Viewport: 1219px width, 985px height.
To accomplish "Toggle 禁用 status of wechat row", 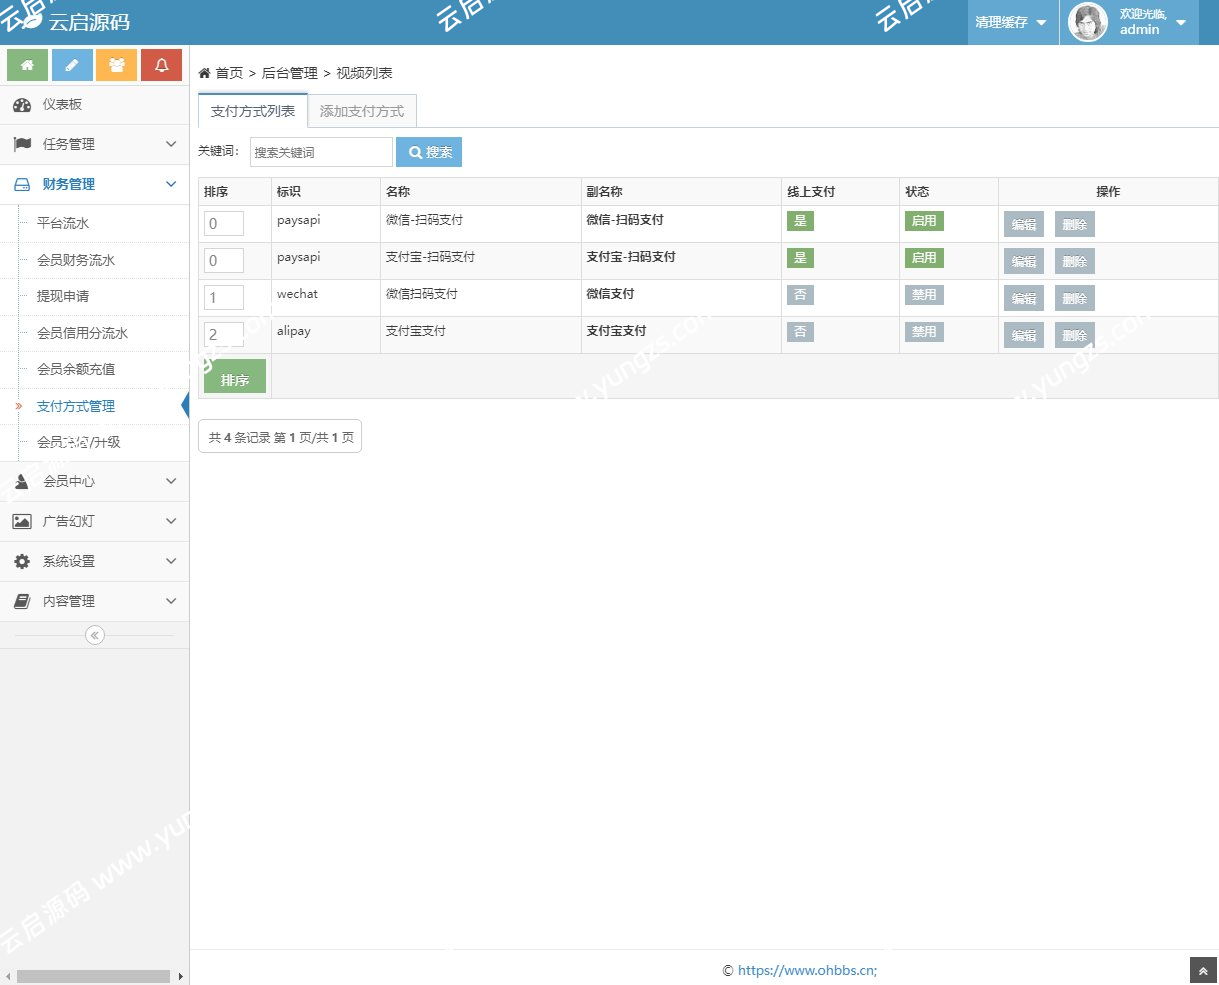I will (x=923, y=295).
